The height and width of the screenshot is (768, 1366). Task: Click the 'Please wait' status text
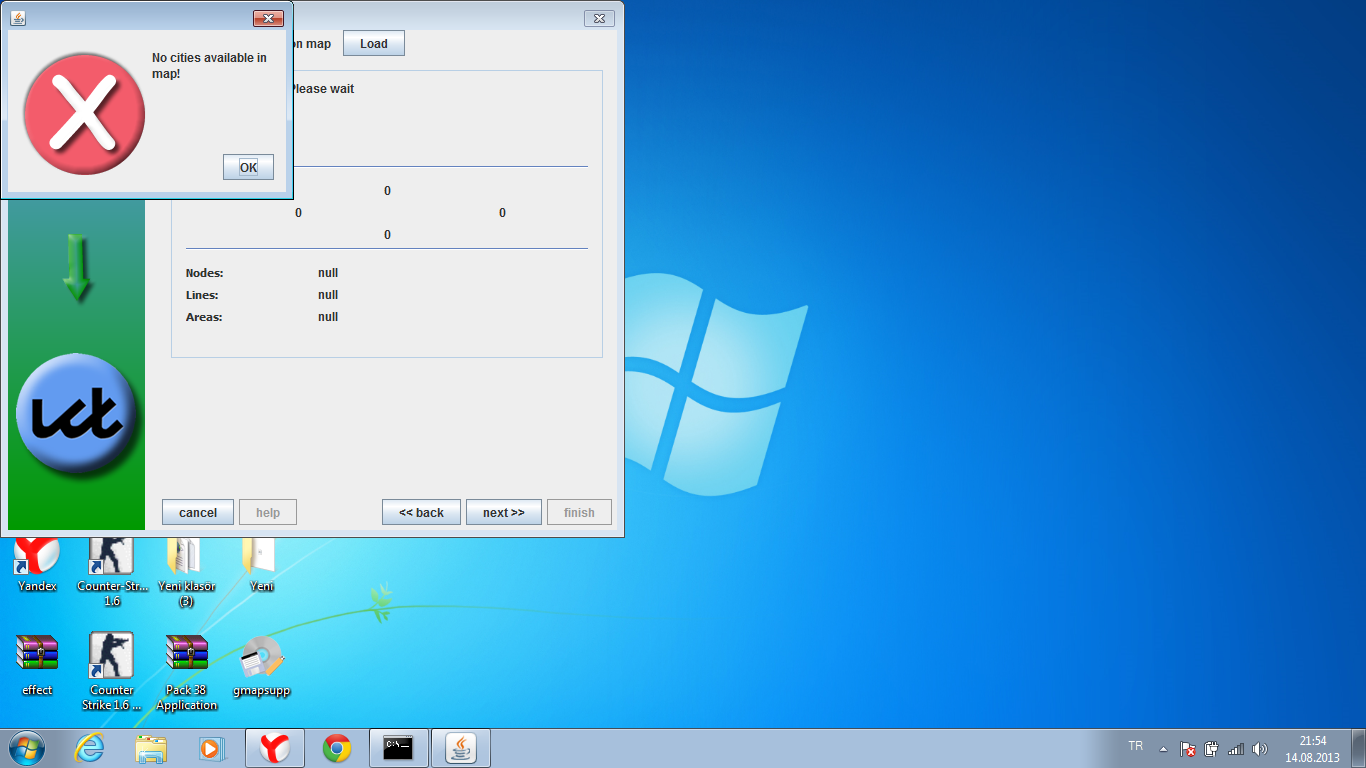pos(323,89)
